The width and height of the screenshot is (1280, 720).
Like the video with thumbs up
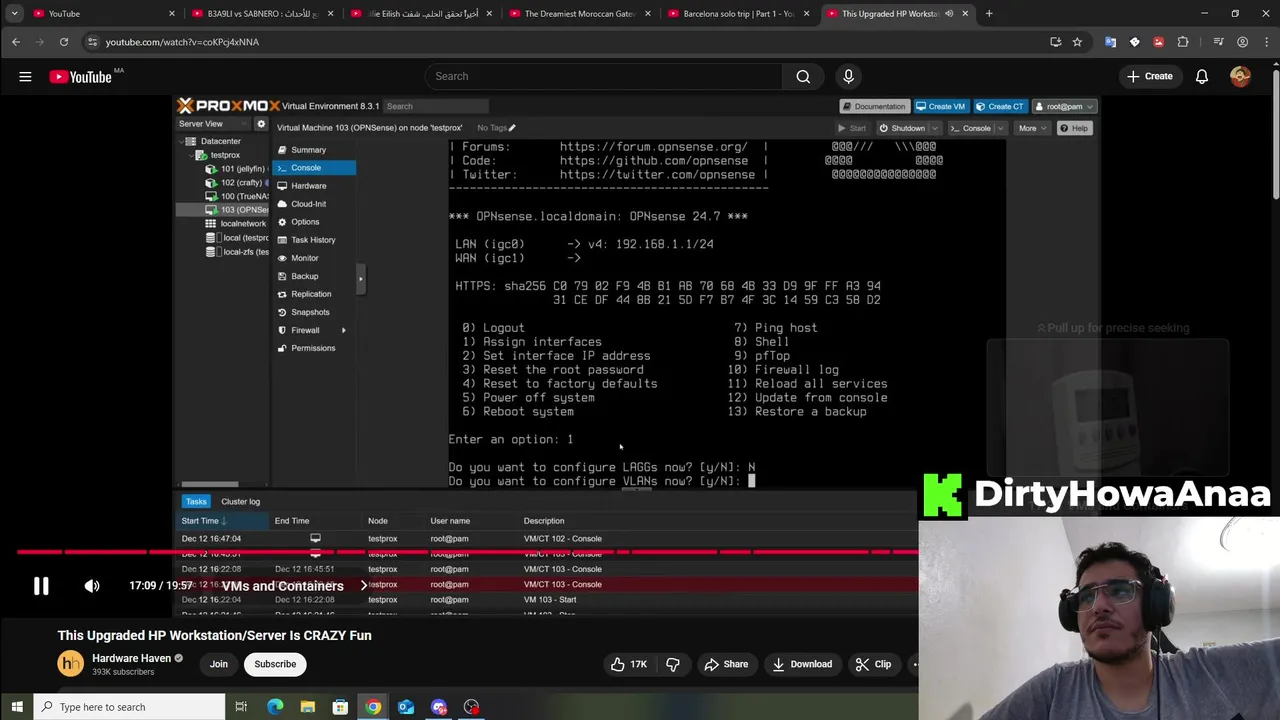coord(629,664)
